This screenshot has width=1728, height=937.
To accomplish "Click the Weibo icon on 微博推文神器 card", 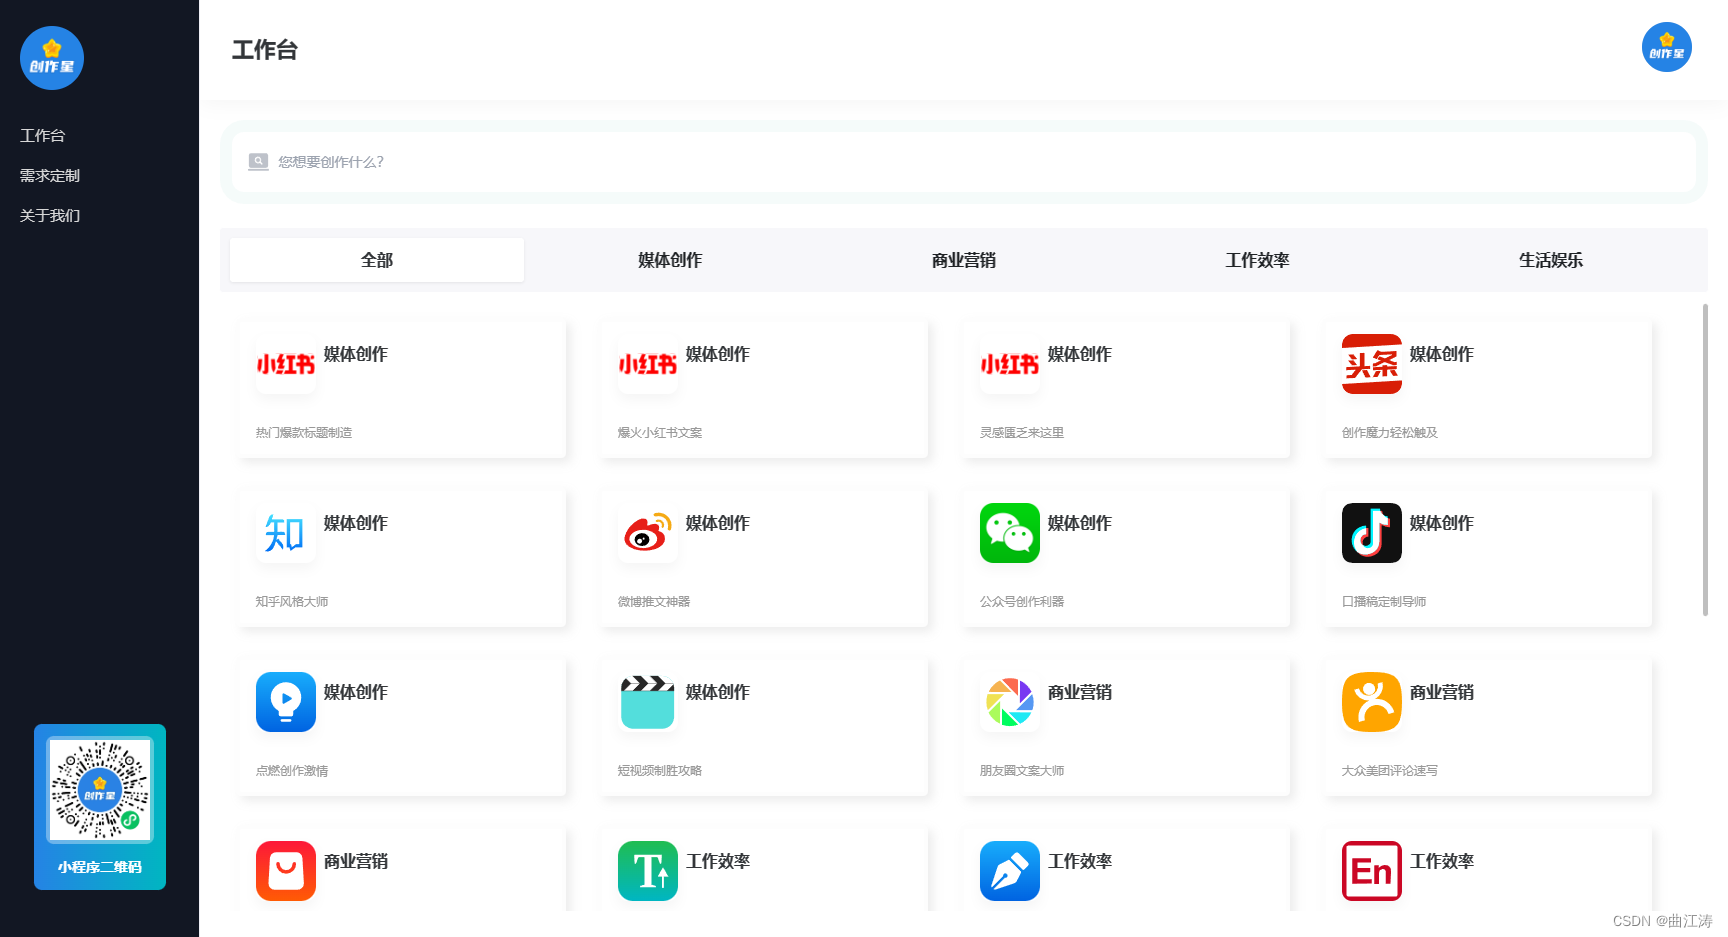I will (648, 533).
